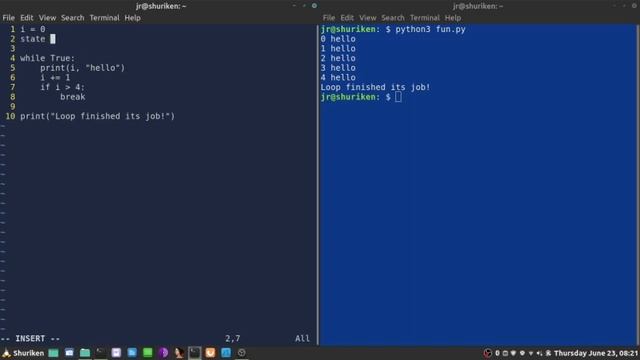The image size is (640, 360).
Task: Select the highlighted running terminal taskbar icon
Action: [x=195, y=353]
